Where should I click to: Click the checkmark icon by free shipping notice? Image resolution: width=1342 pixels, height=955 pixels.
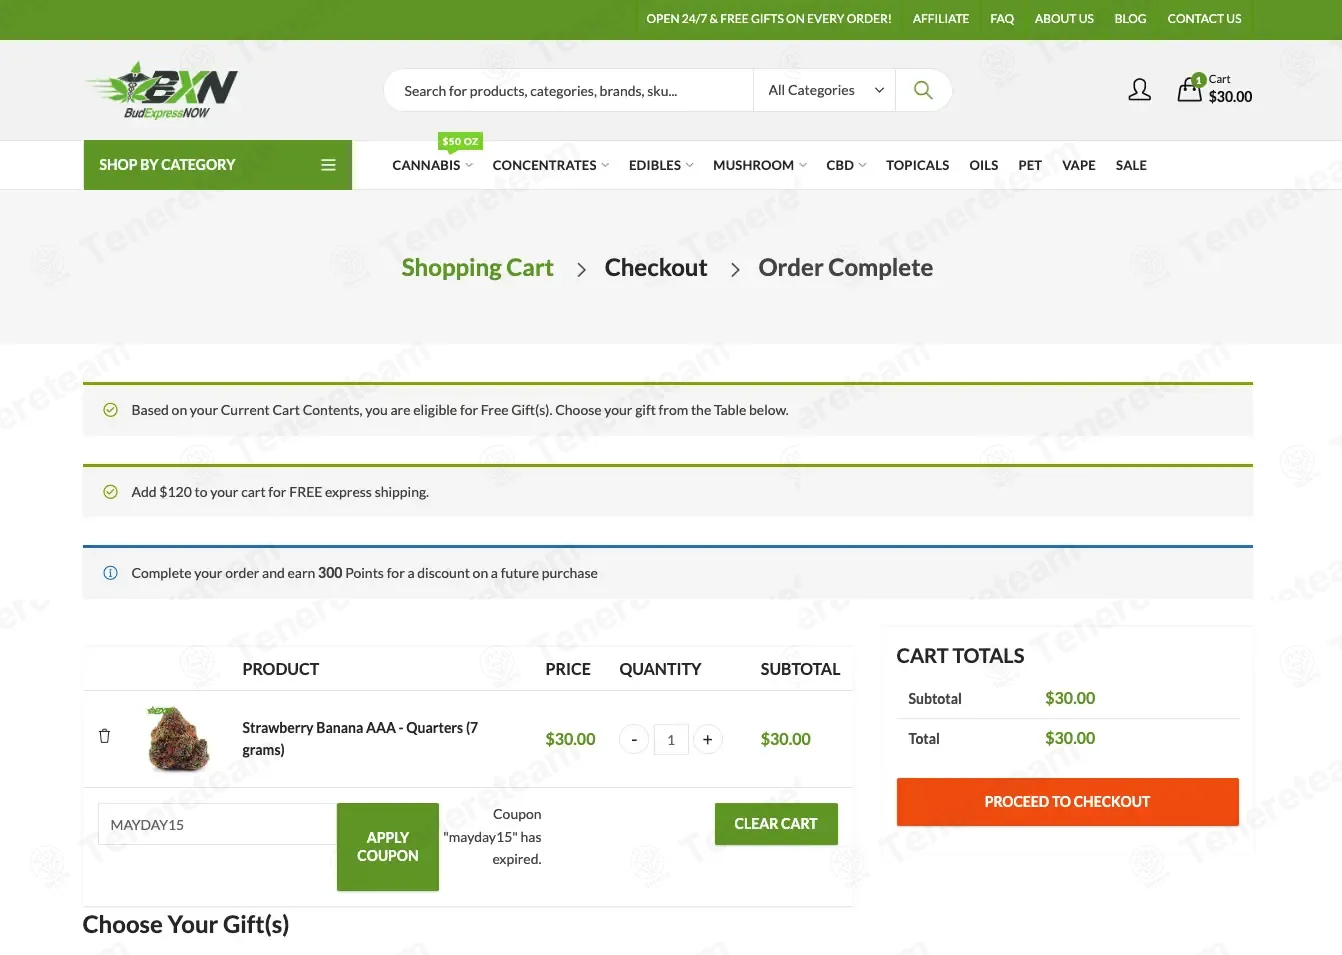coord(110,492)
